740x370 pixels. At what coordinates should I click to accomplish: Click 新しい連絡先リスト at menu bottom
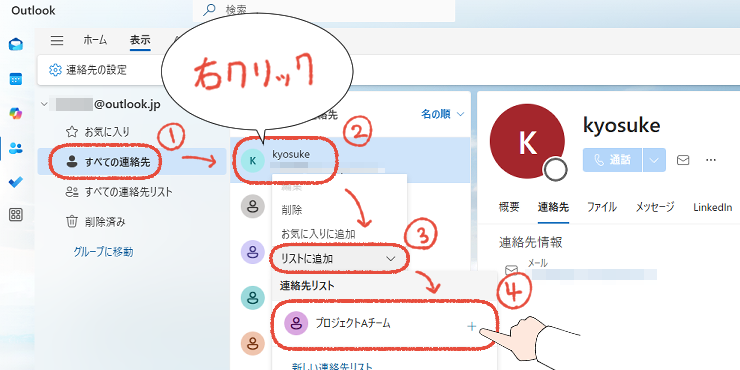pos(332,365)
